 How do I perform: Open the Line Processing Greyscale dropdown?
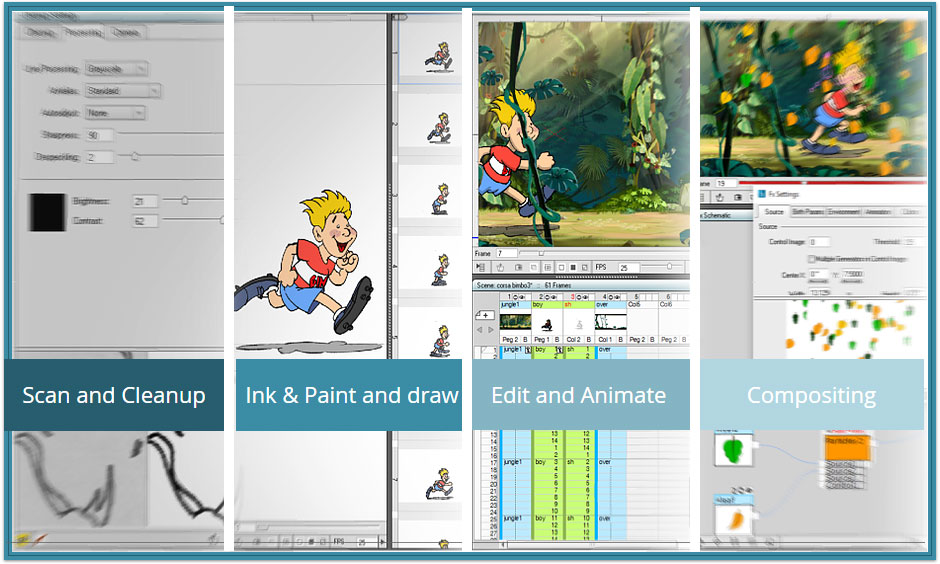pos(117,69)
